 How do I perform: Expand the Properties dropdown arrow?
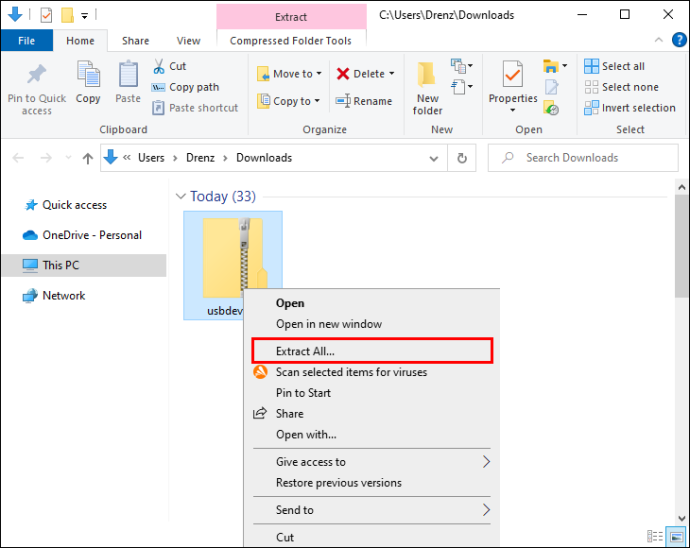click(x=513, y=110)
